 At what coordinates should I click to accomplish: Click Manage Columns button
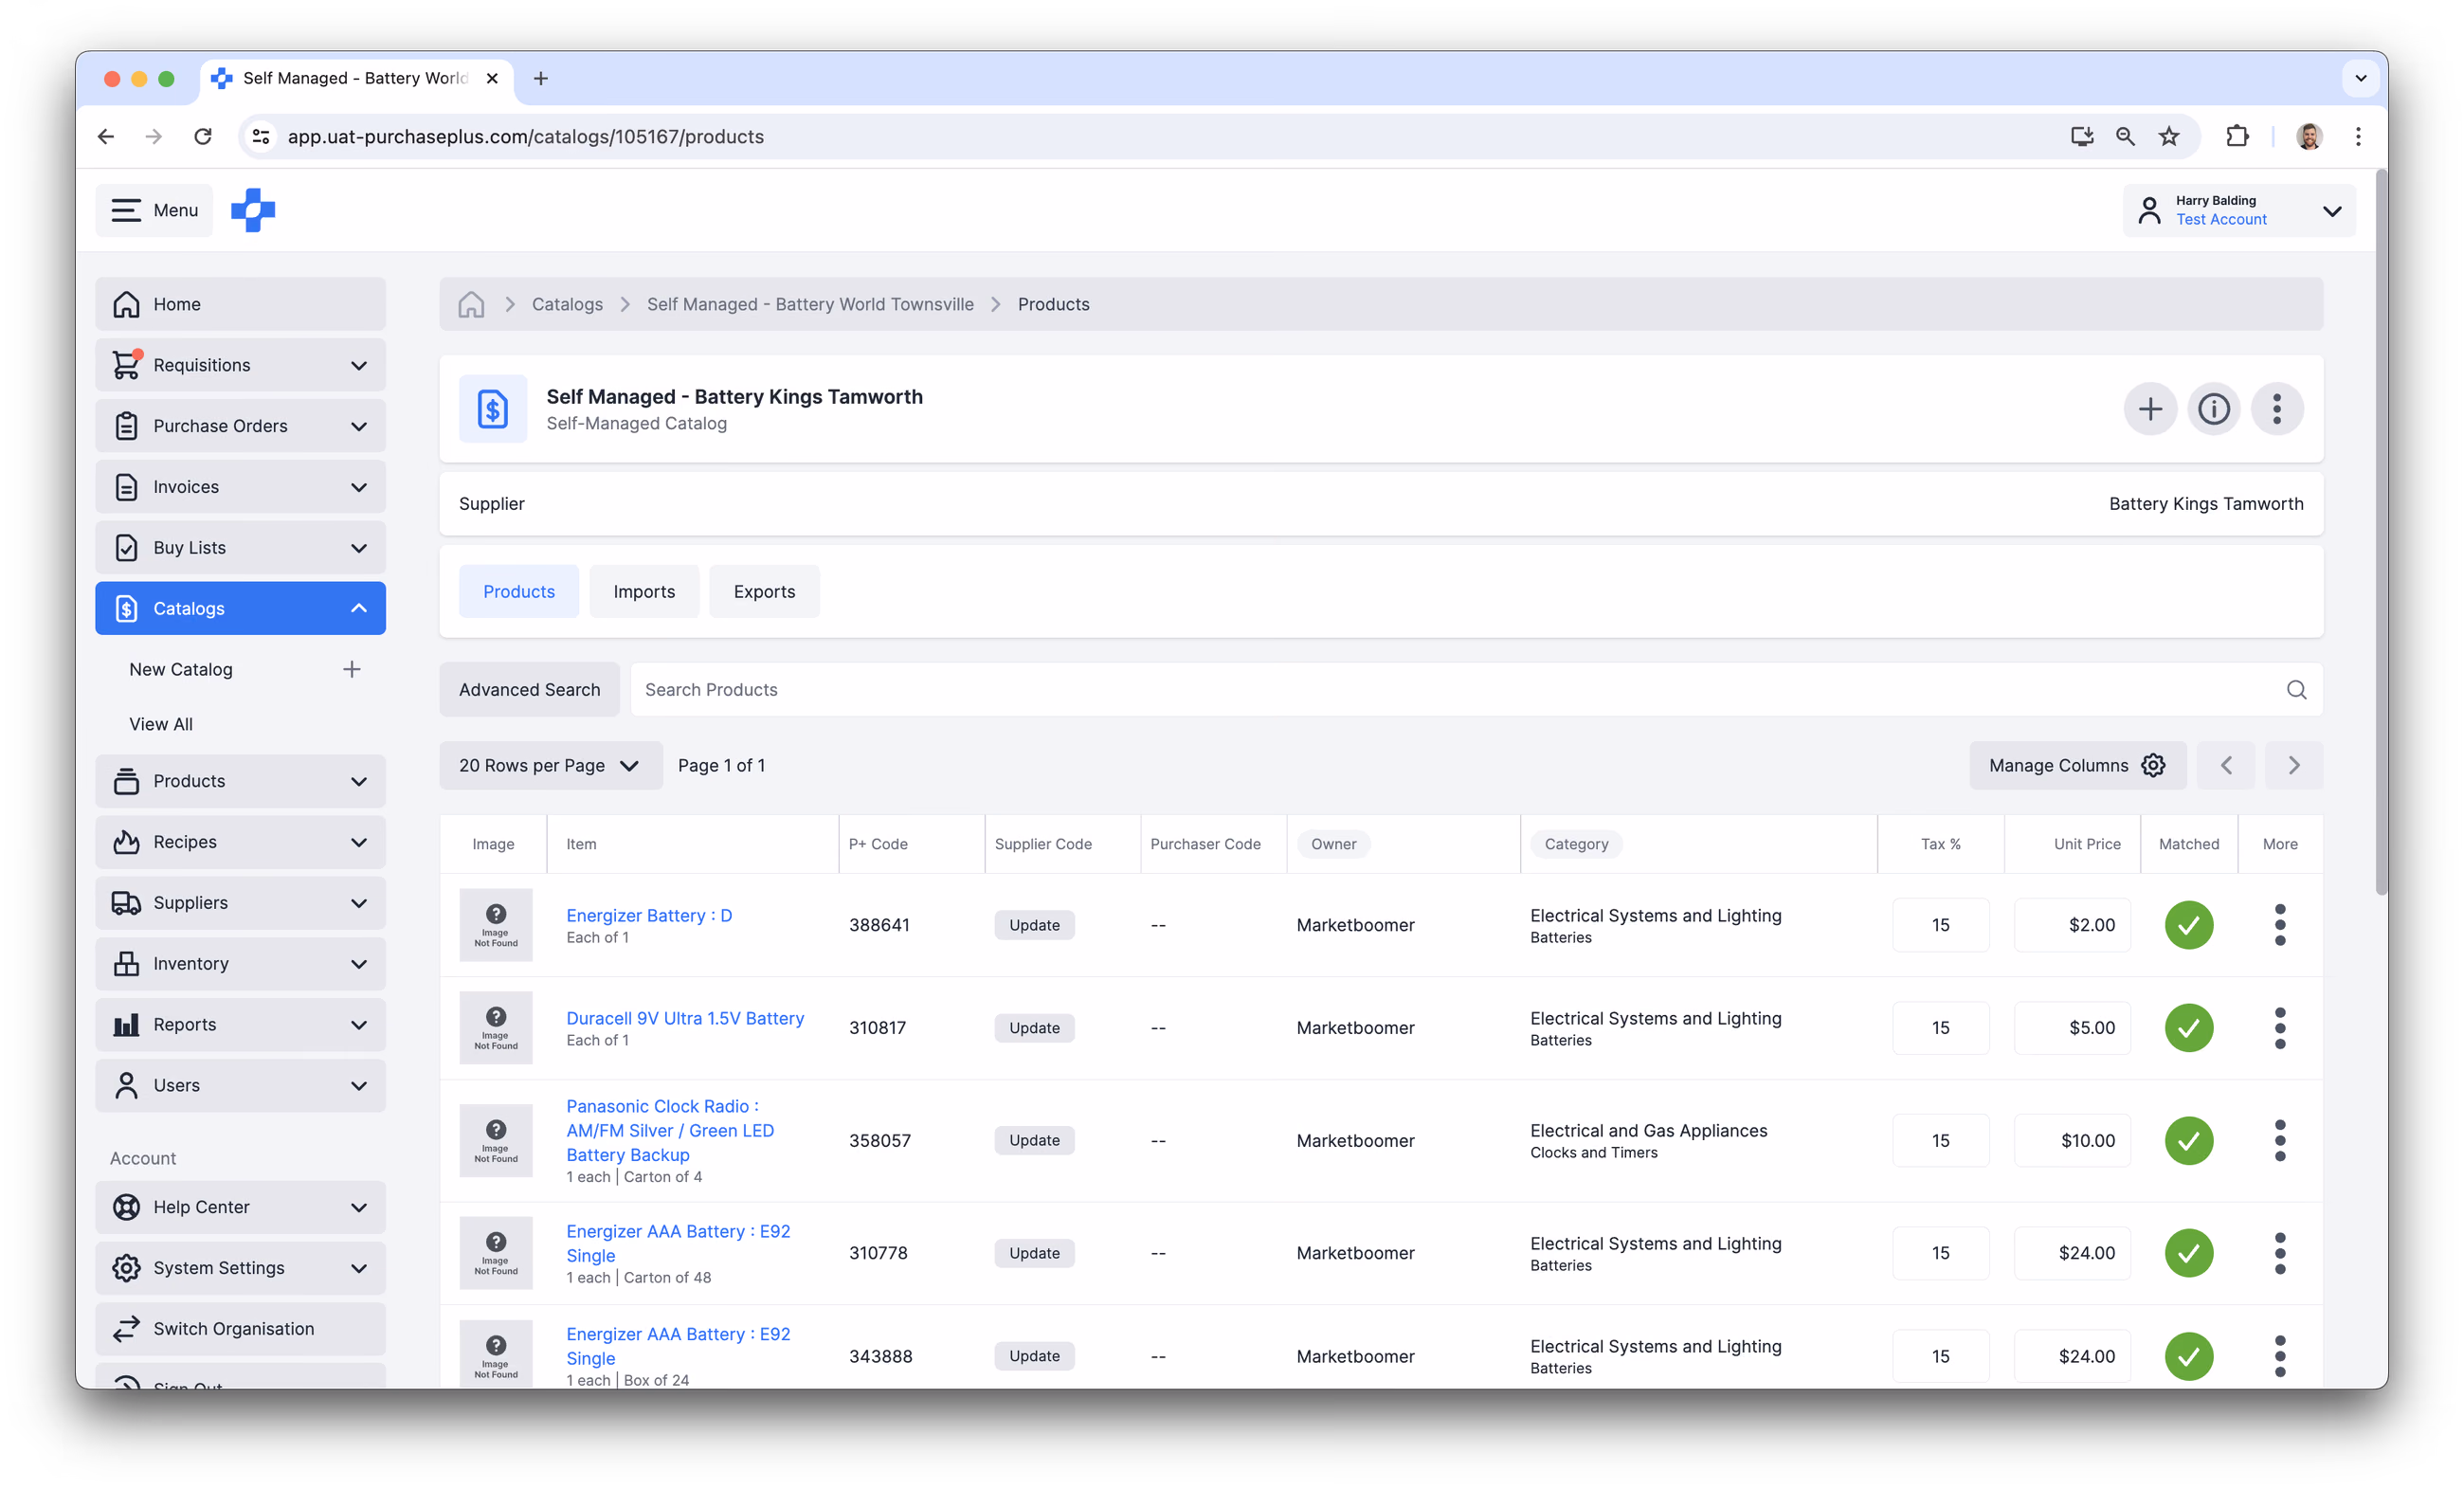pos(2078,765)
